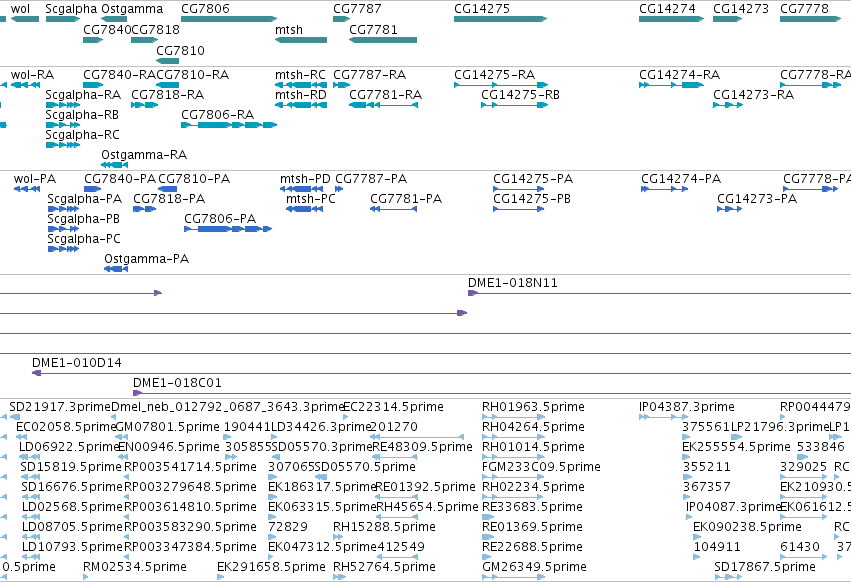
Task: Click the CG14273-PA protein label
Action: click(x=757, y=199)
